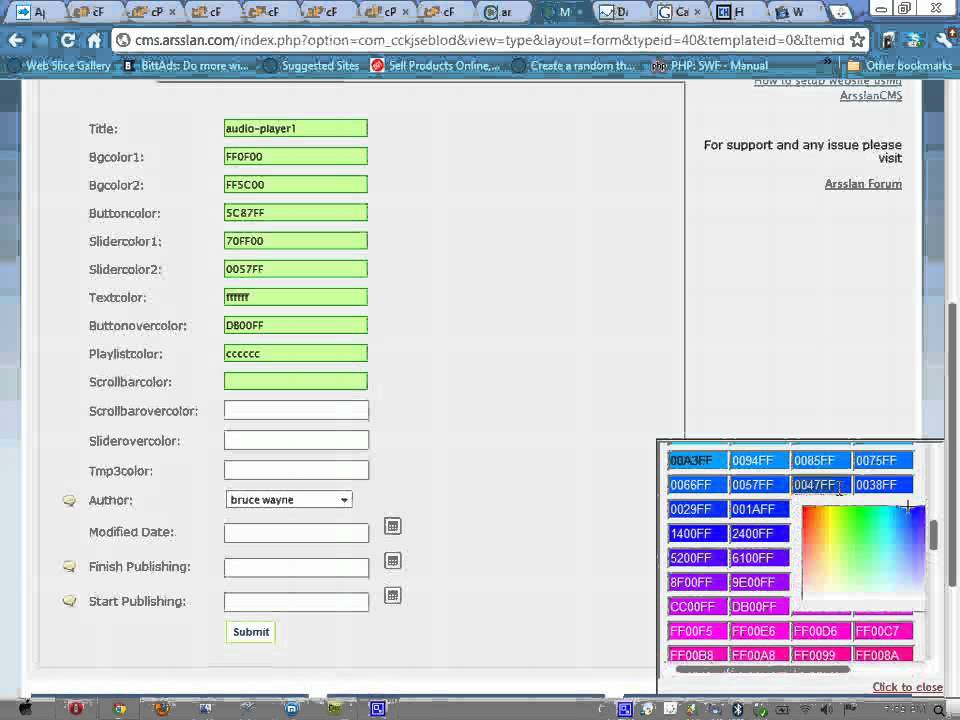Image resolution: width=960 pixels, height=720 pixels.
Task: Click the volume icon in the system tray
Action: click(827, 710)
